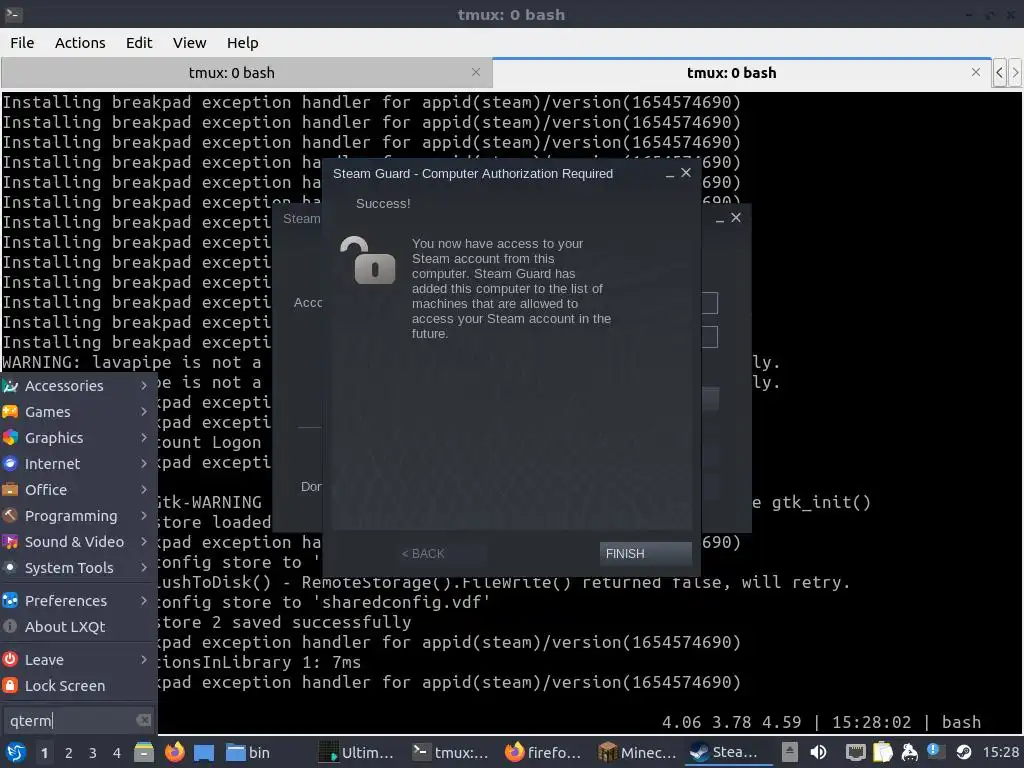Switch to the tmux taskbar window

451,752
